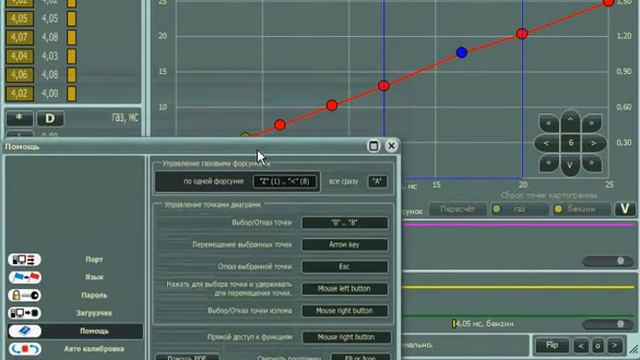Toggle the yellow square in the 4,03 row
Viewport: 640px width, 360px height.
point(71,56)
